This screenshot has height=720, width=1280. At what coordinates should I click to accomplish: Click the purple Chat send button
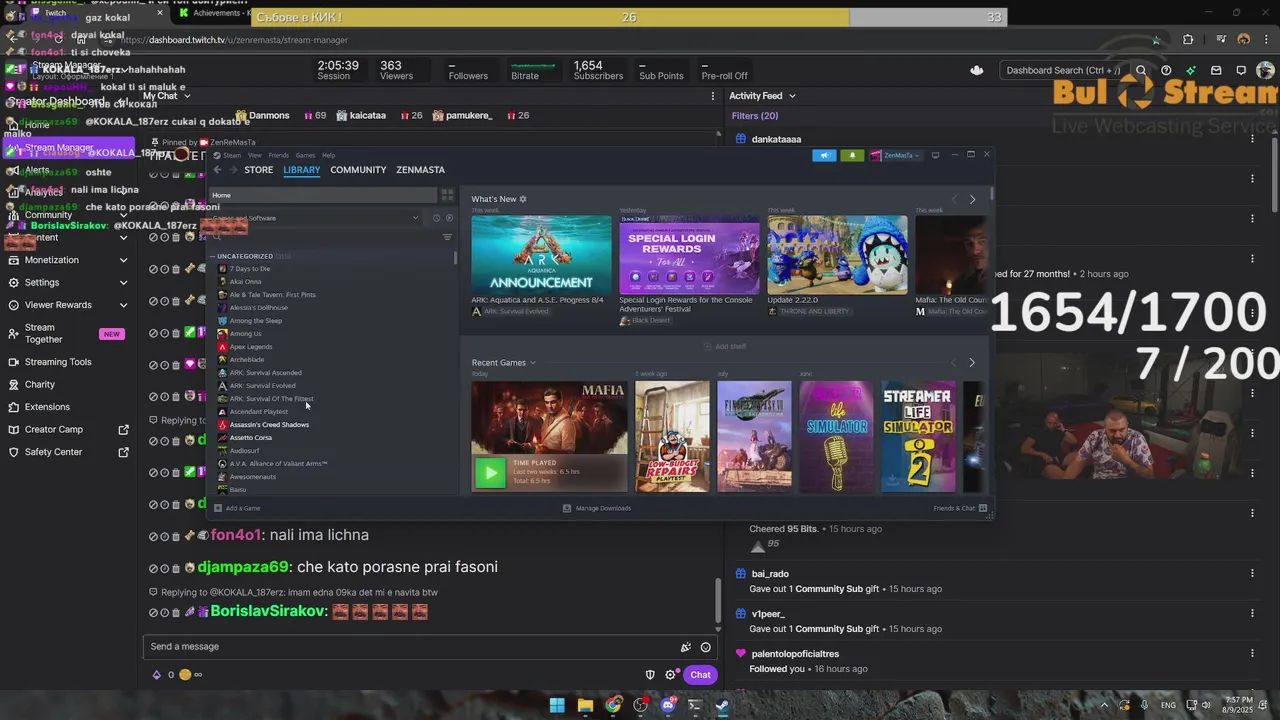click(x=700, y=675)
